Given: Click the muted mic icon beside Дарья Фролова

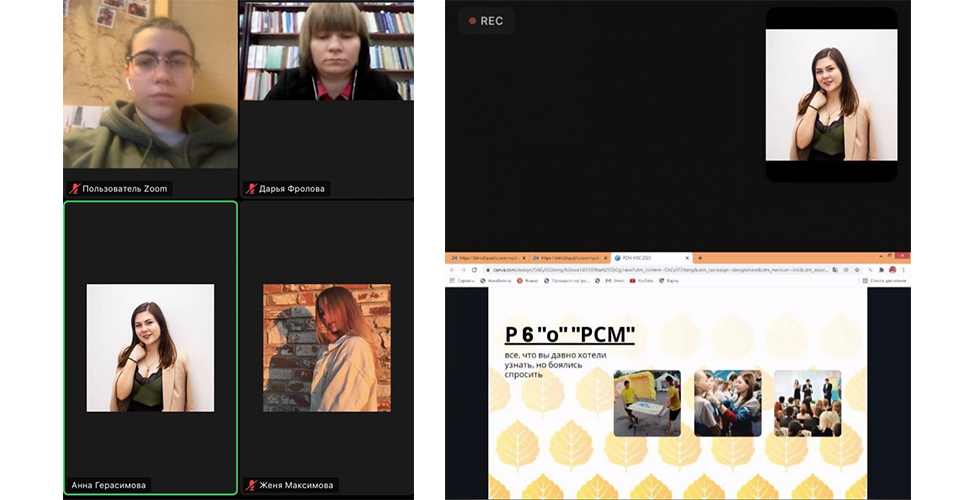Looking at the screenshot, I should click(250, 188).
